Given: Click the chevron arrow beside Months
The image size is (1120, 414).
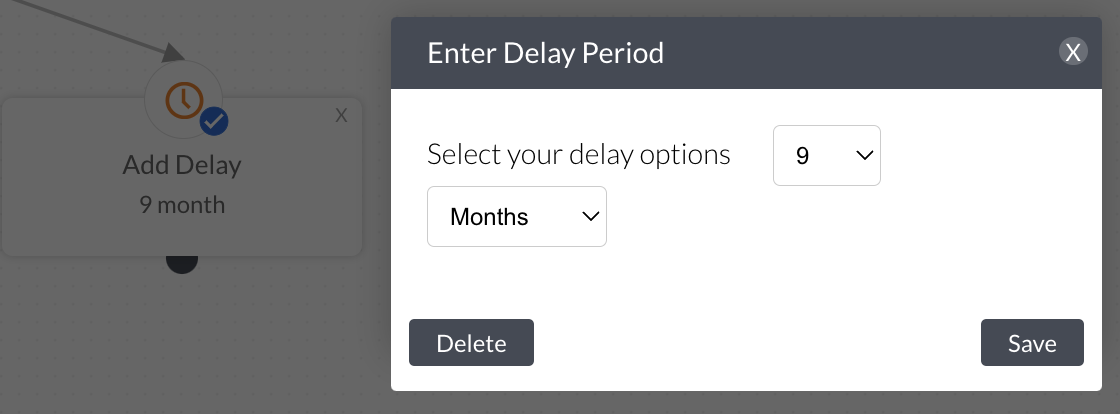Looking at the screenshot, I should (590, 216).
